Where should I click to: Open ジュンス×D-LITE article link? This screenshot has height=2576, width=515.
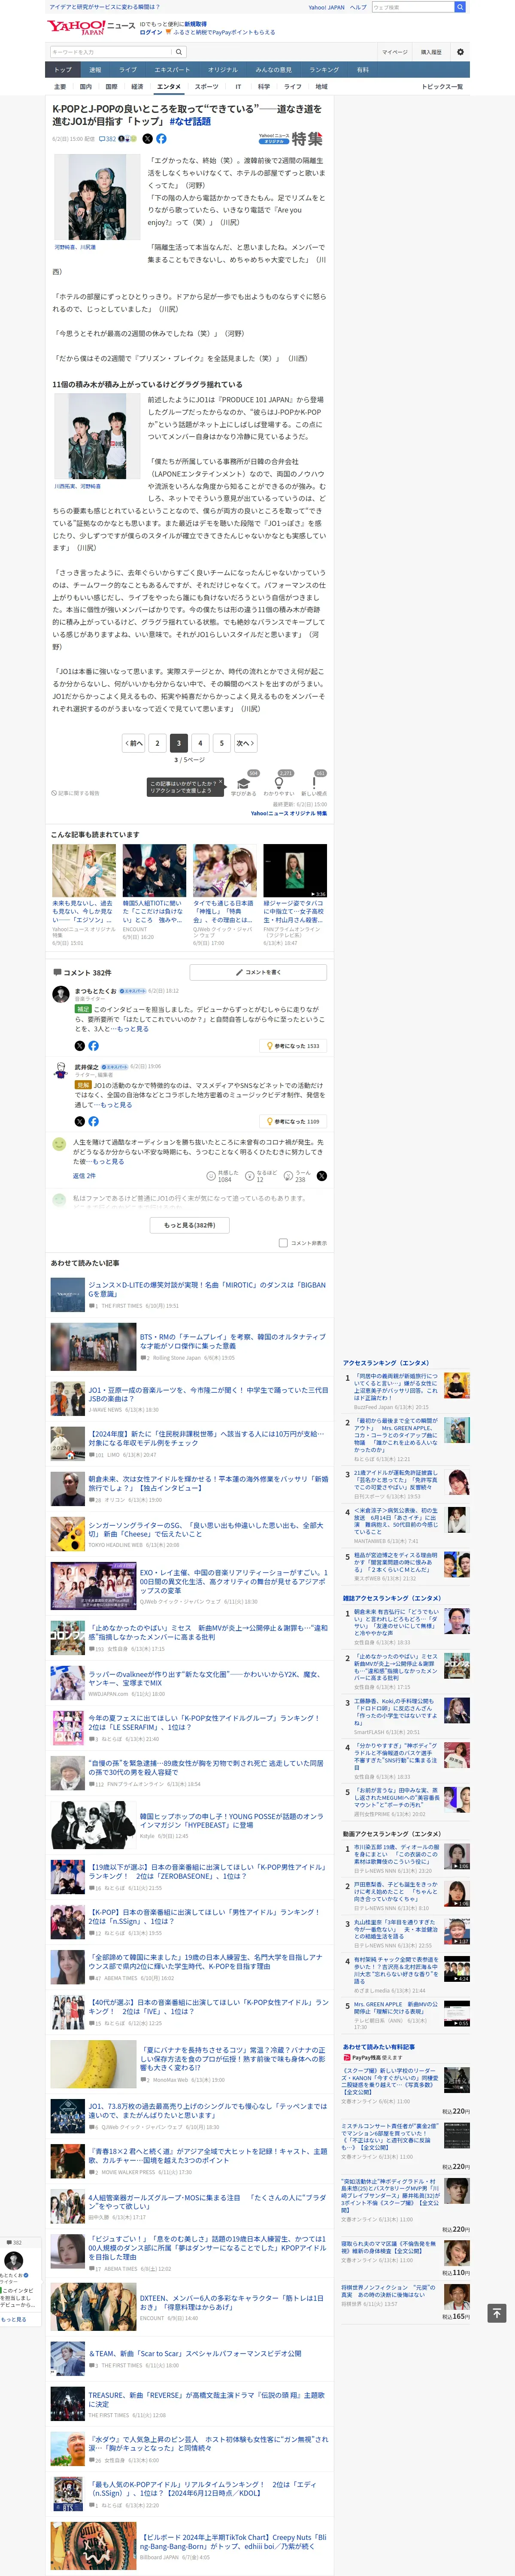pos(206,1289)
